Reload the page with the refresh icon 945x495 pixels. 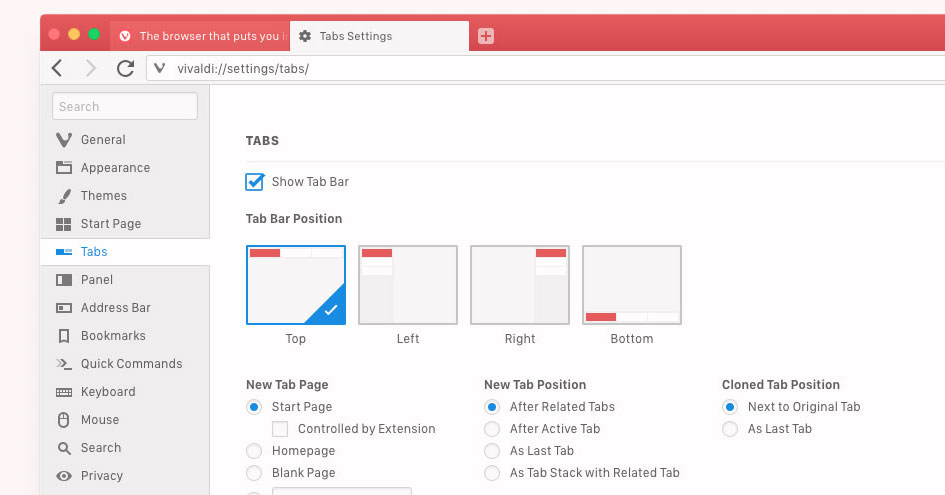(x=125, y=68)
